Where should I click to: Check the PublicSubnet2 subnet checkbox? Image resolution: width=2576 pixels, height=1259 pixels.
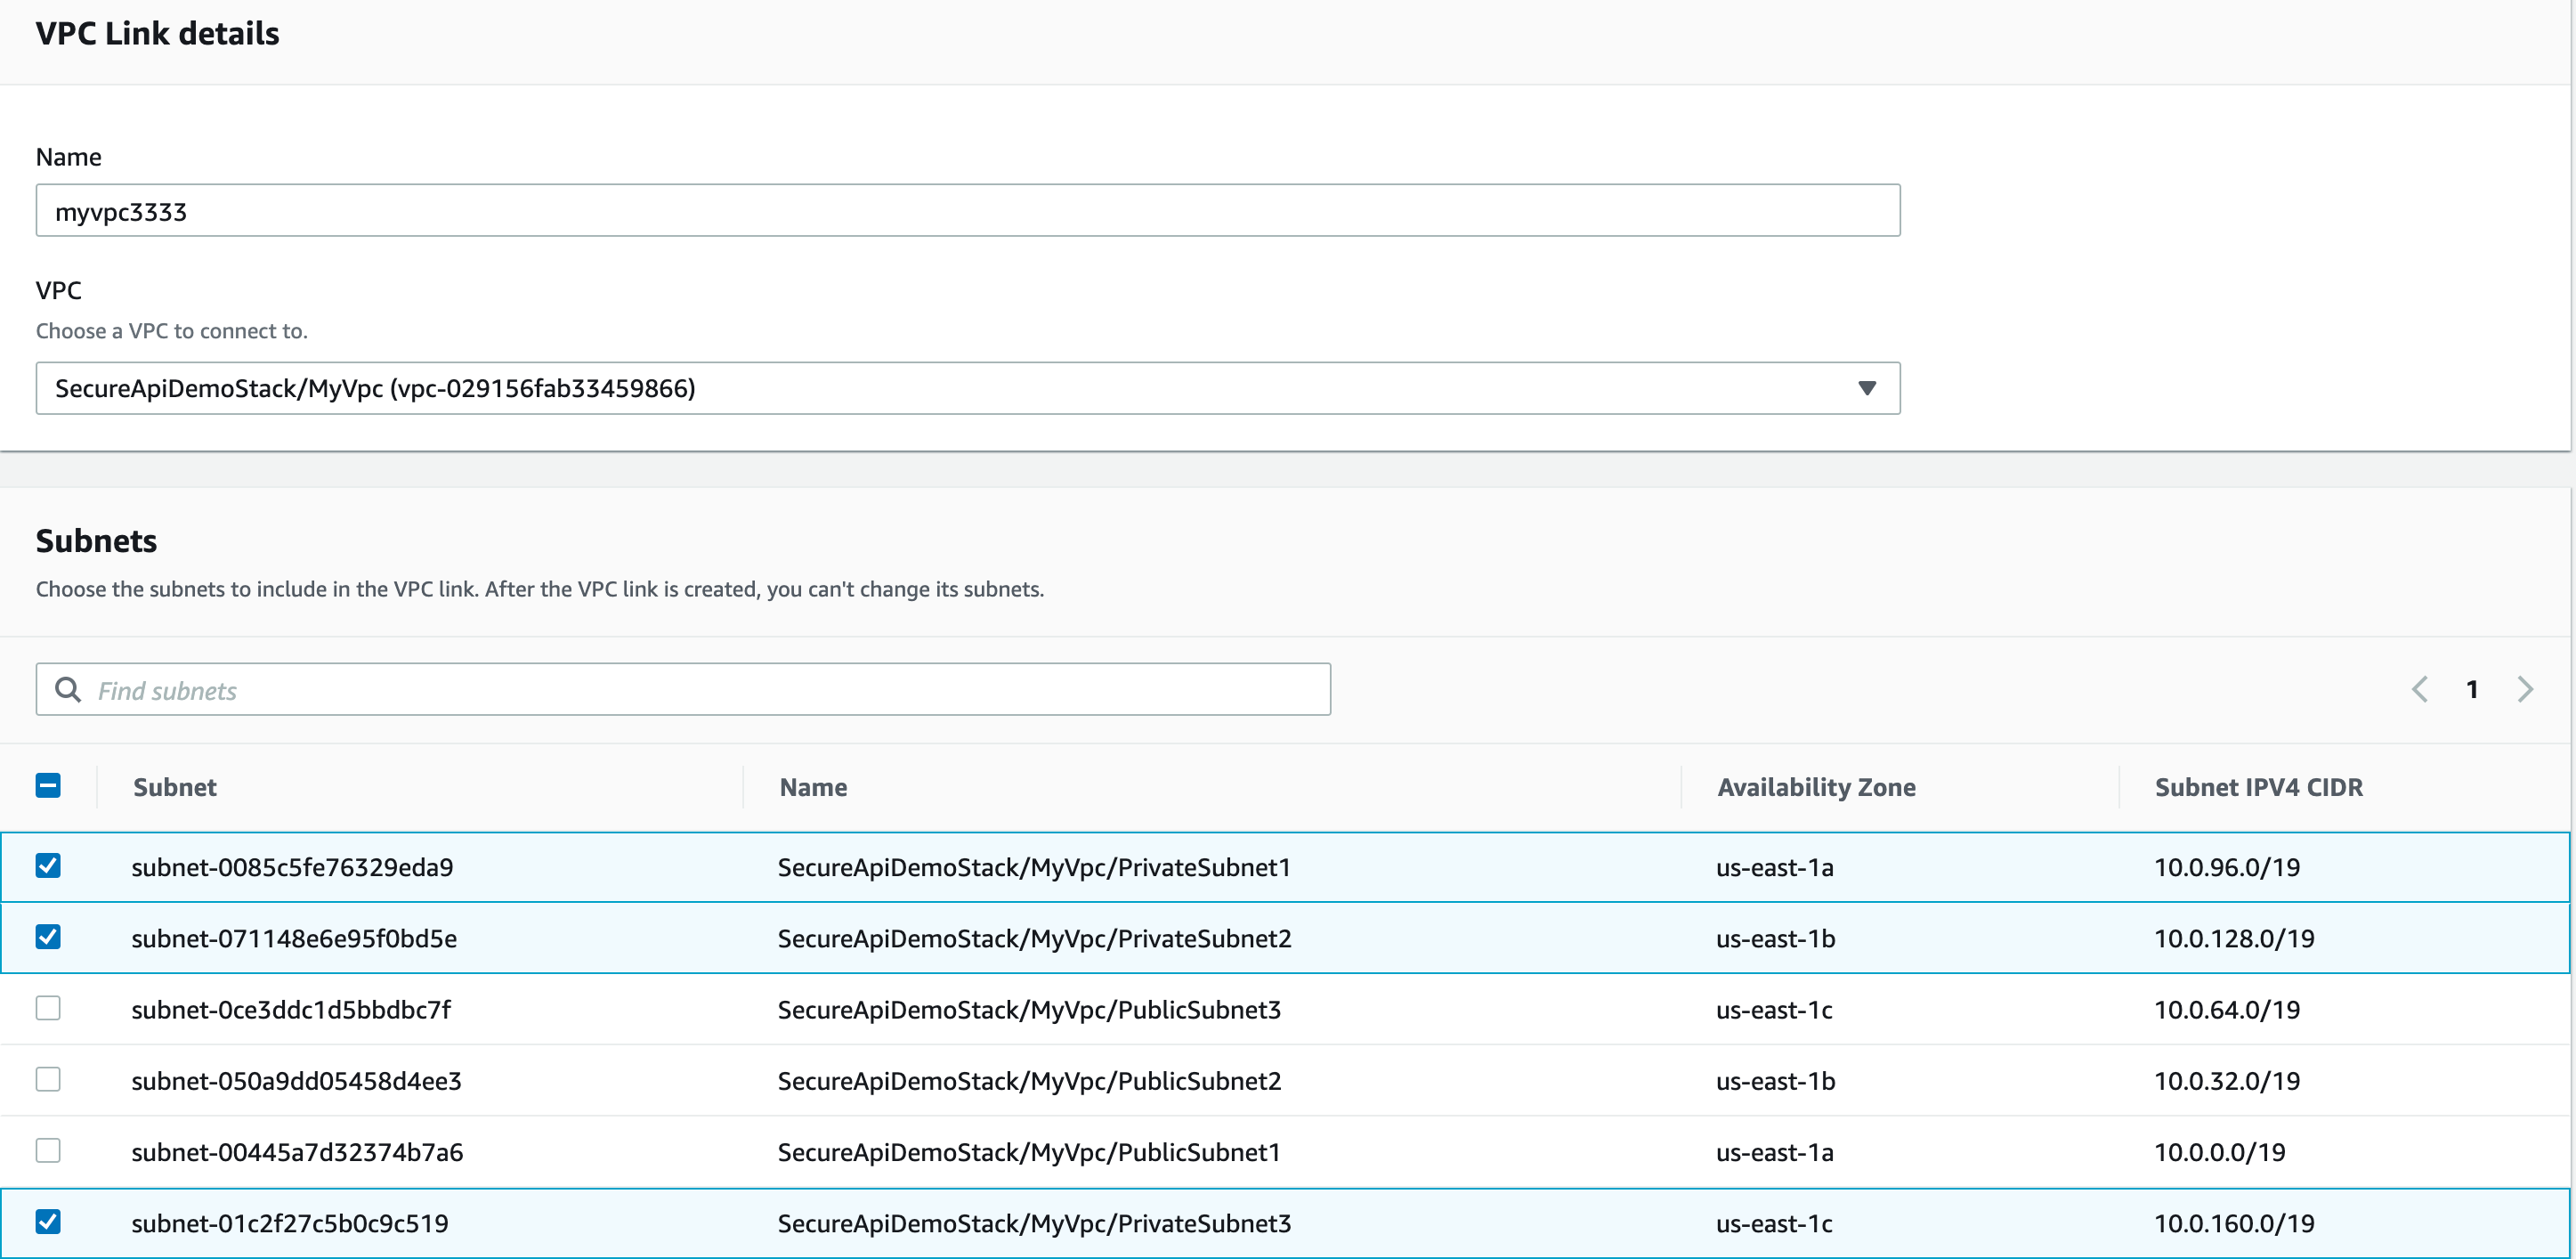point(48,1080)
